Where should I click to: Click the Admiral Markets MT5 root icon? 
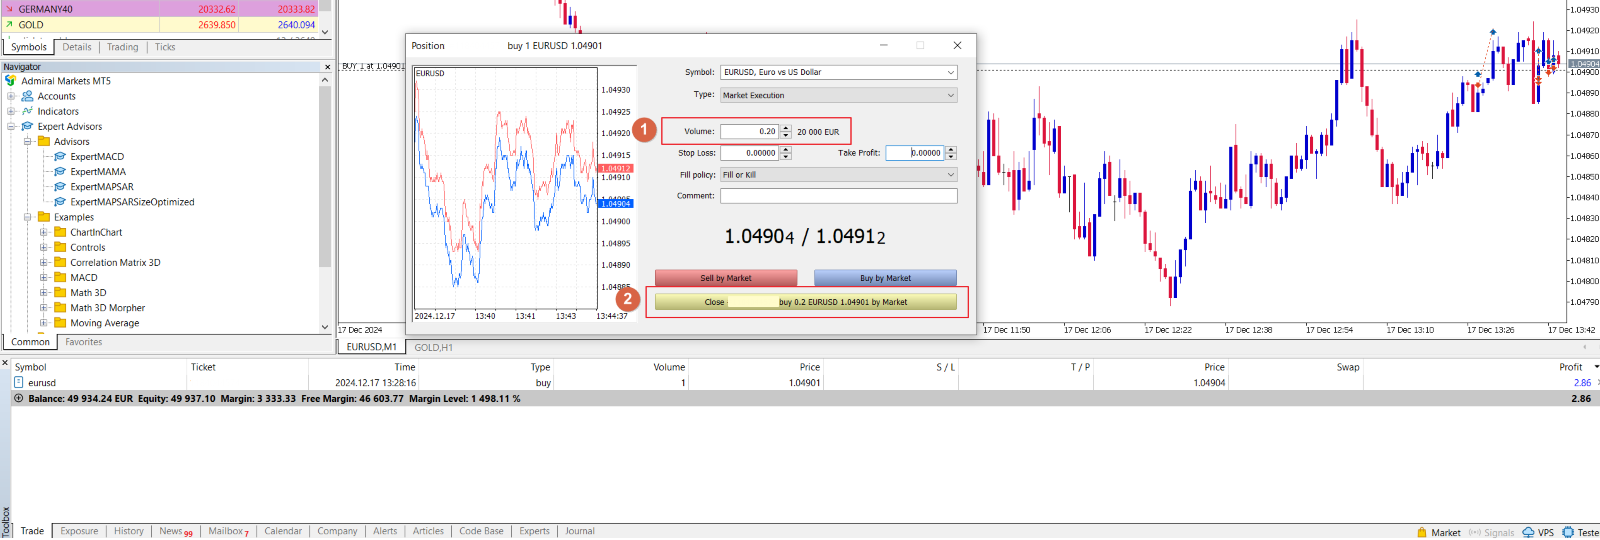(x=10, y=81)
